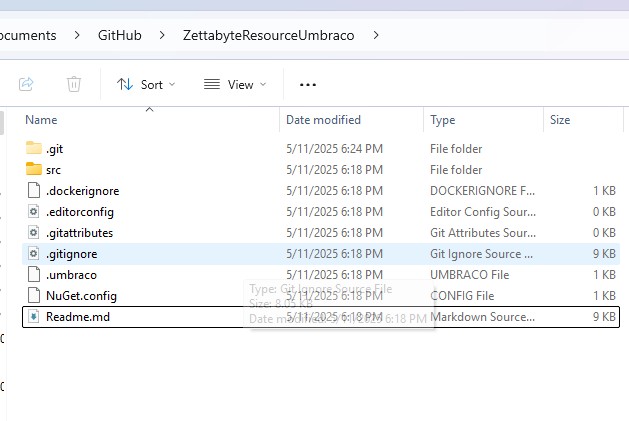Click the NuGet.config file icon
The width and height of the screenshot is (629, 421).
[x=33, y=296]
